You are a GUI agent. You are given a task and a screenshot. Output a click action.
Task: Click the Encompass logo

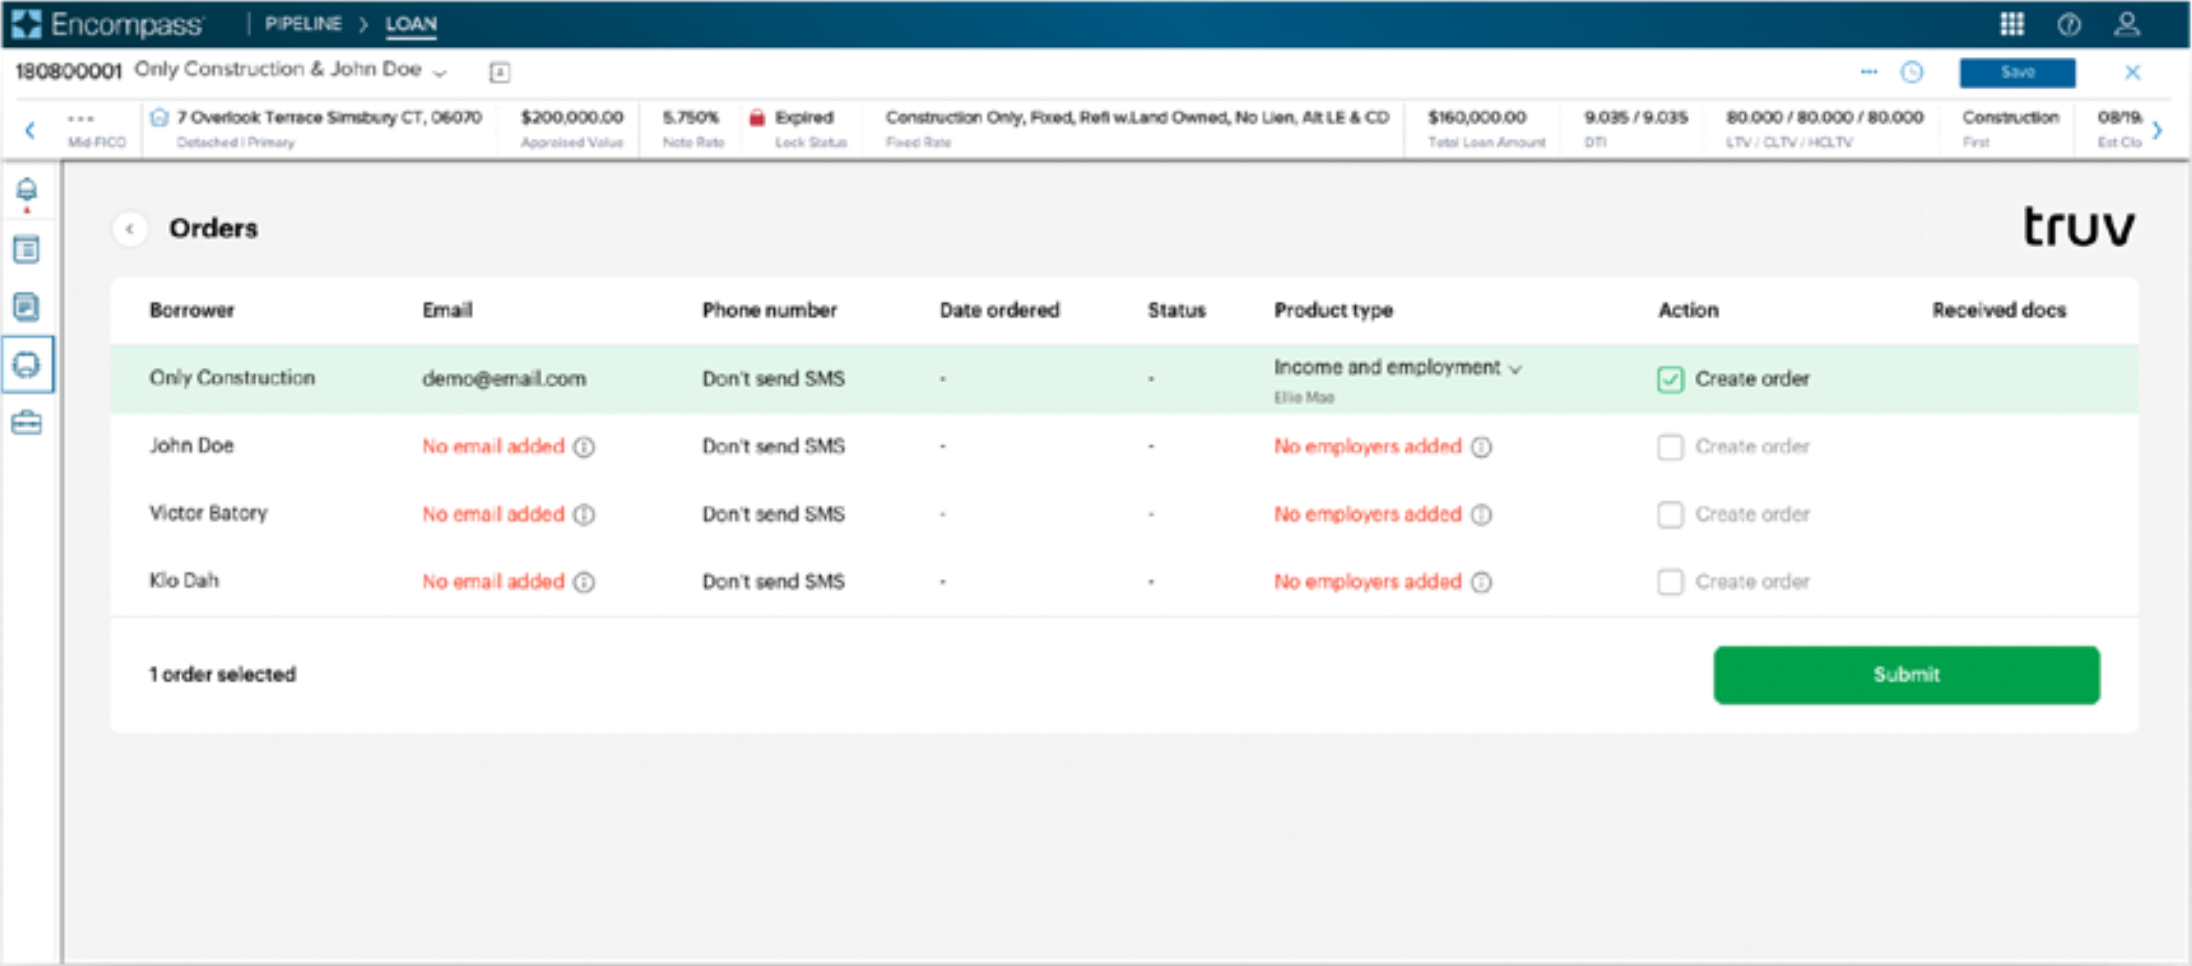tap(108, 24)
